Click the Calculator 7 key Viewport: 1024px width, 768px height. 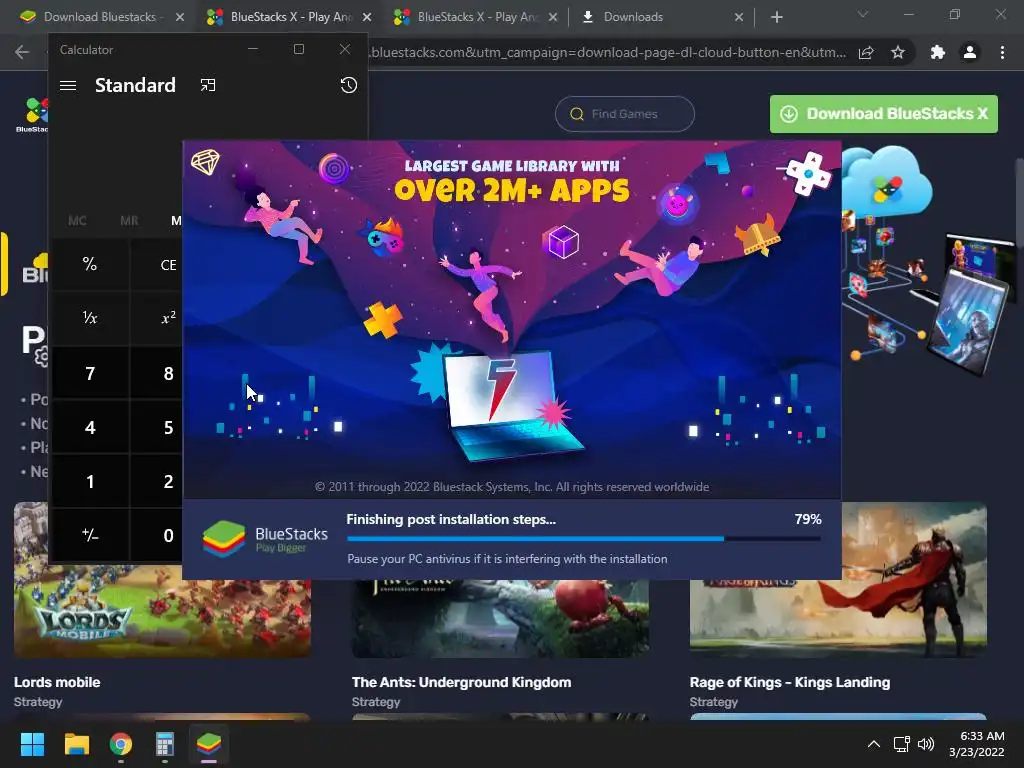click(90, 373)
